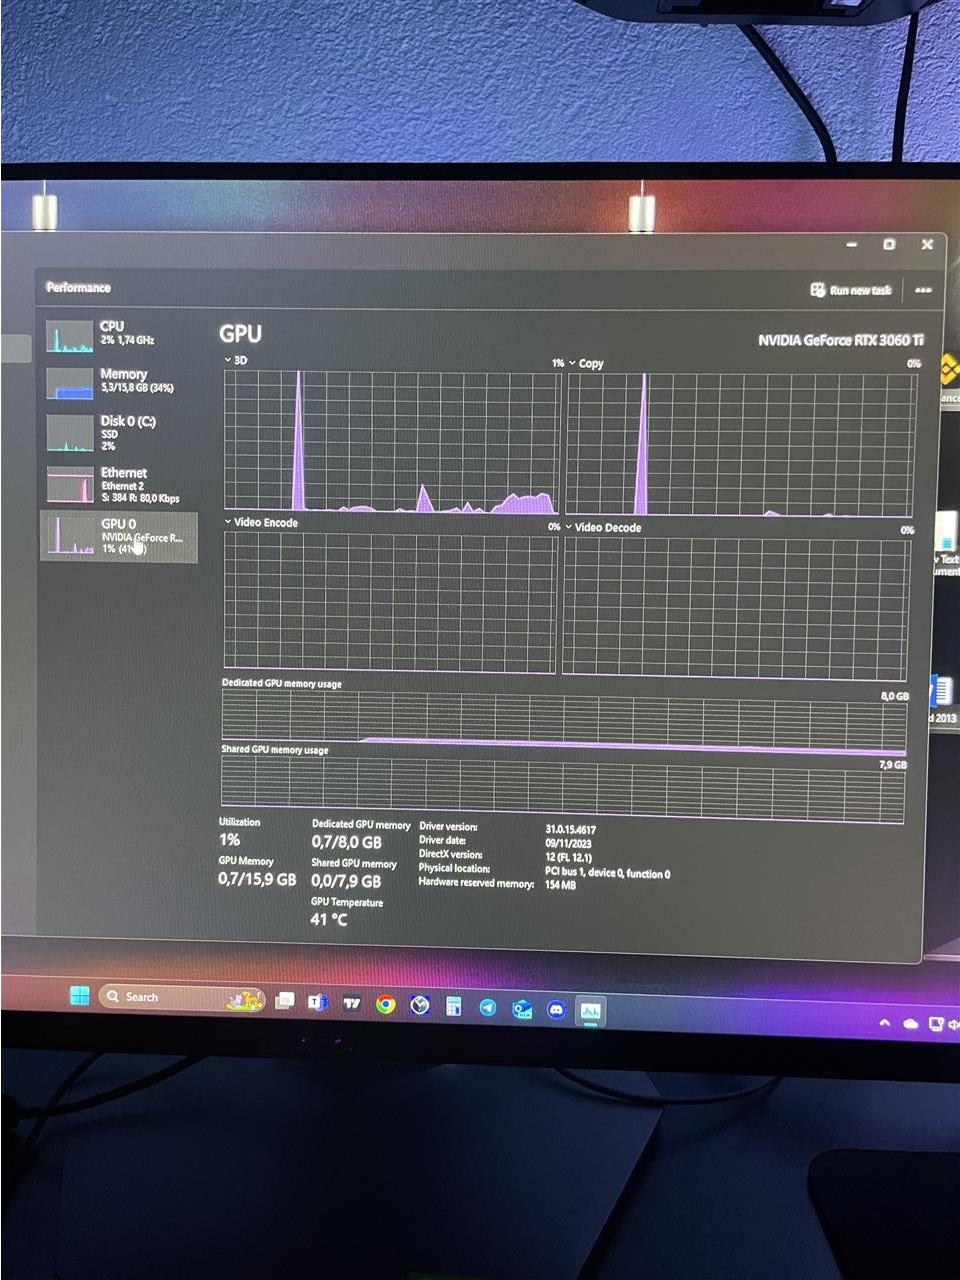This screenshot has width=960, height=1280.
Task: Launch Google Chrome from the taskbar
Action: click(x=385, y=1004)
